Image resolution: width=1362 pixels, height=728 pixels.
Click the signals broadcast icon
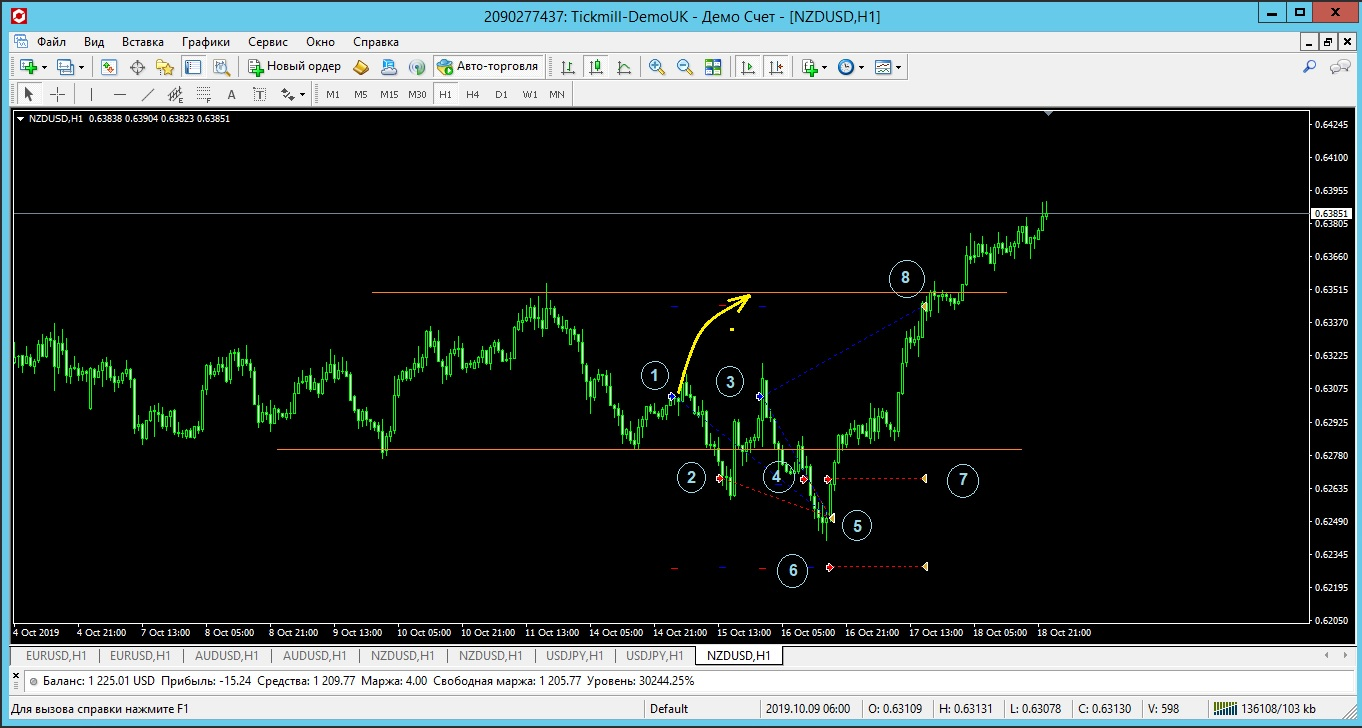tap(417, 67)
